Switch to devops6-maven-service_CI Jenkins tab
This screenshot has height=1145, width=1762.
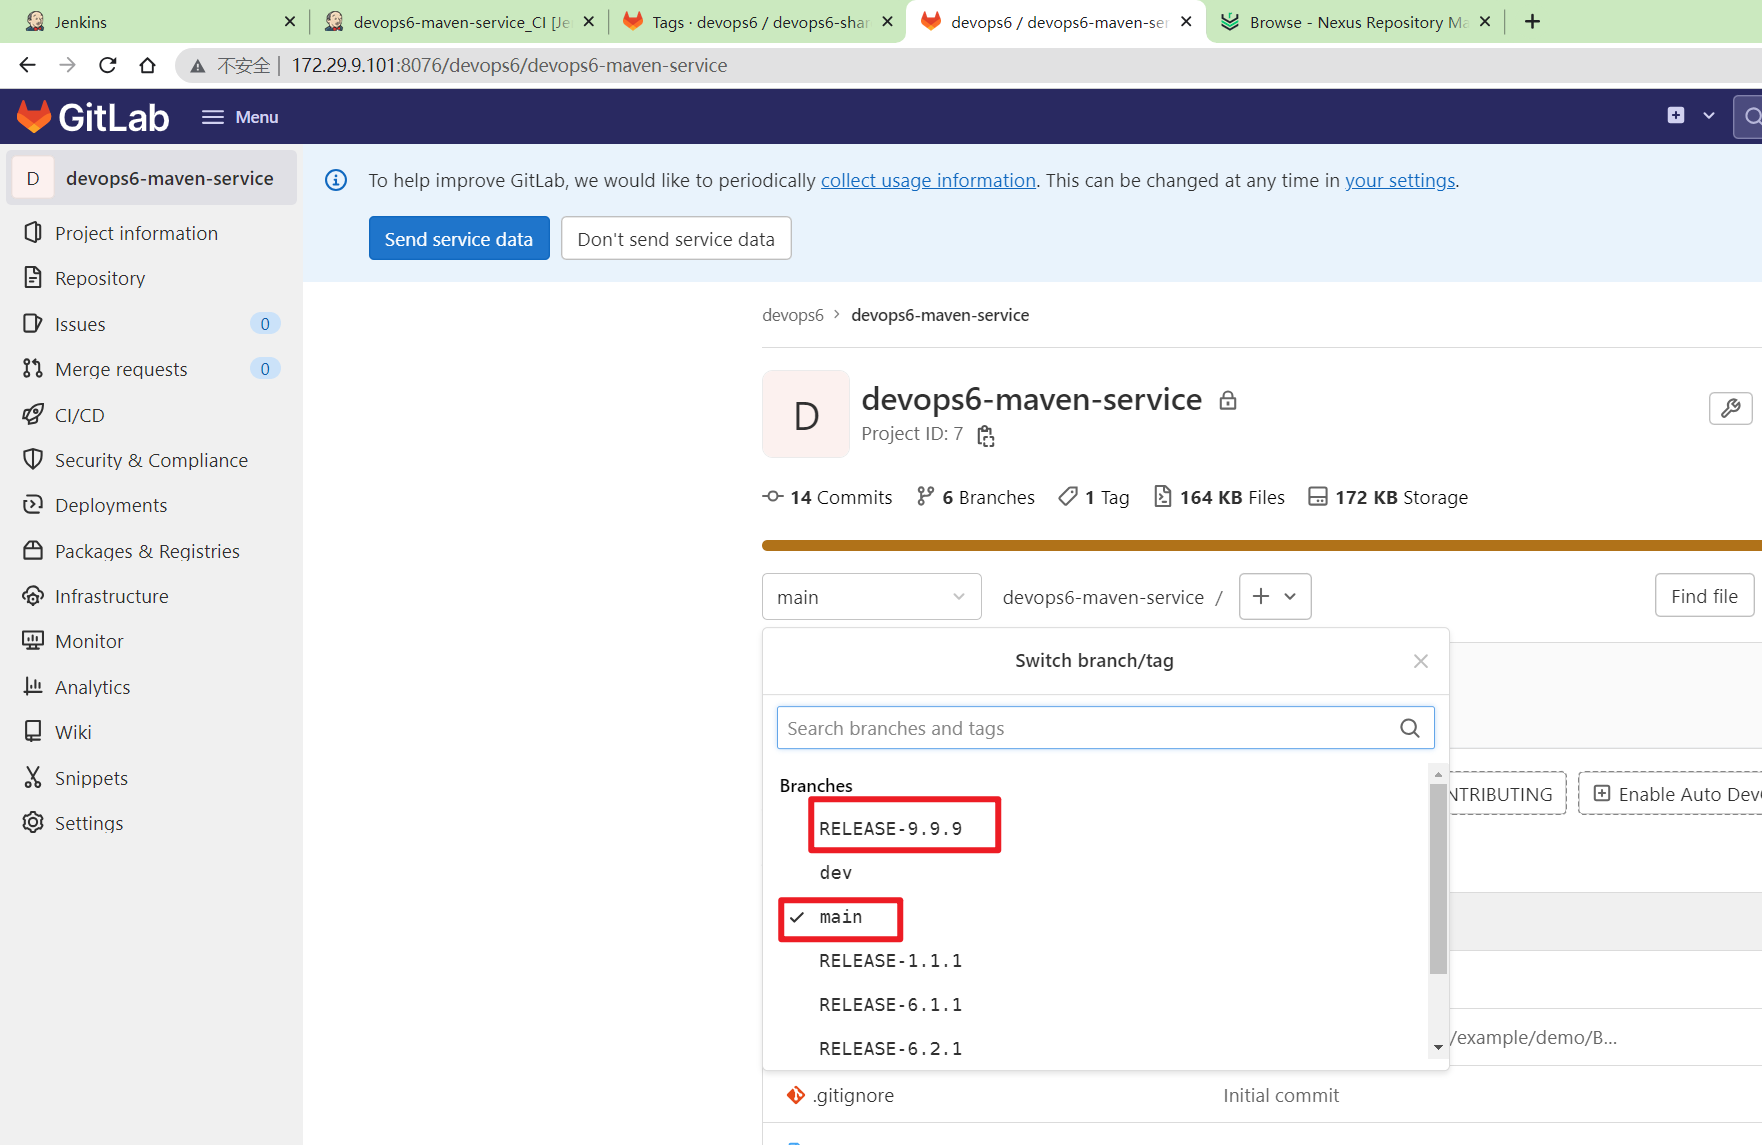pos(458,22)
